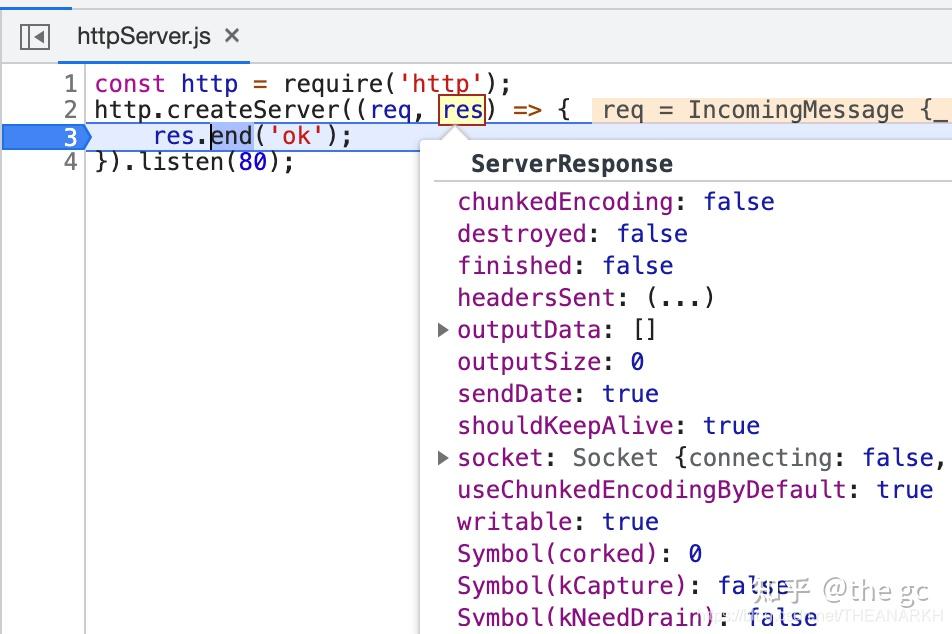Viewport: 952px width, 634px height.
Task: Close the httpServer.js tab
Action: point(230,33)
